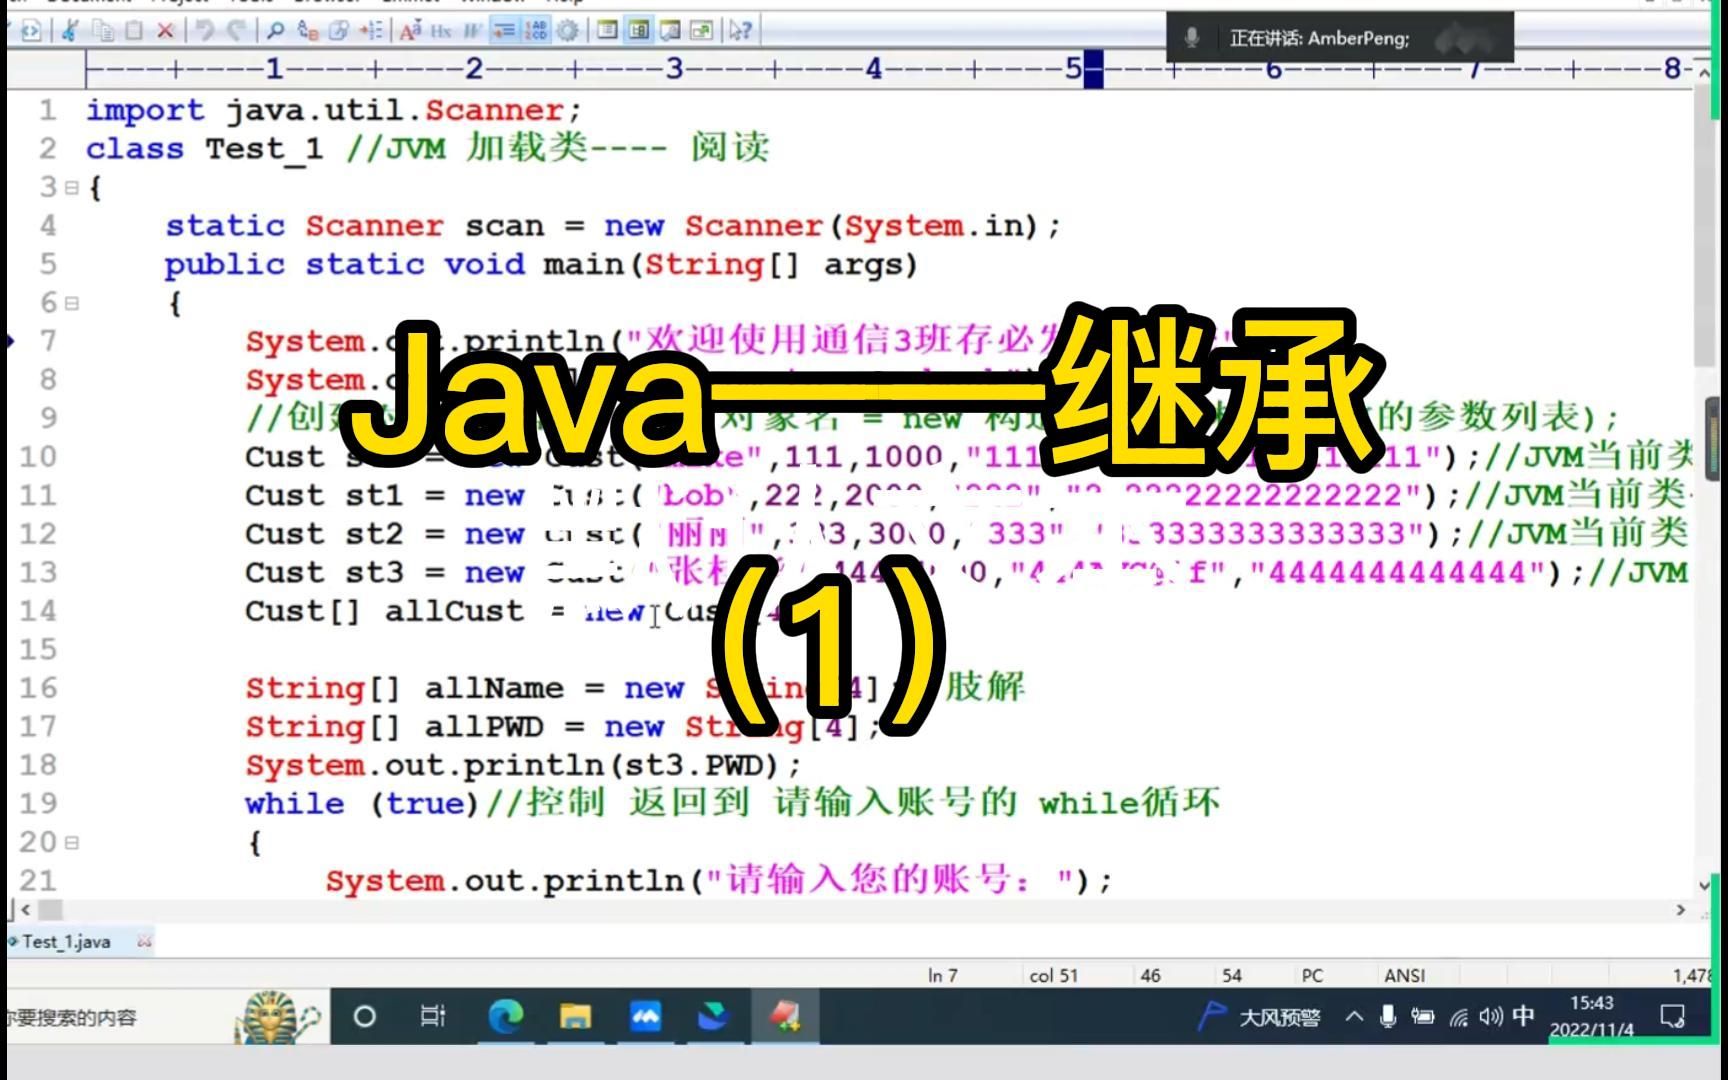Screen dimensions: 1728x1080
Task: Click the red X Delete toolbar icon
Action: (165, 31)
